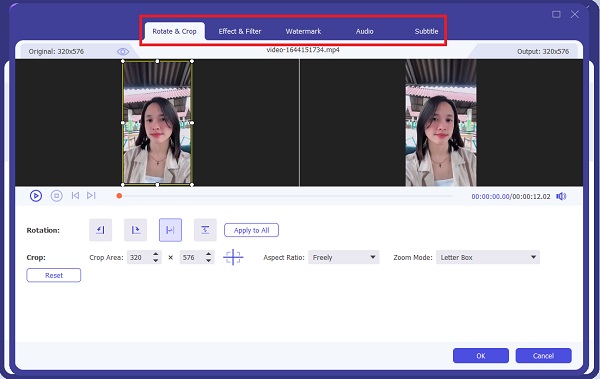
Task: Click file name video-1644151734.mp4
Action: pos(303,50)
